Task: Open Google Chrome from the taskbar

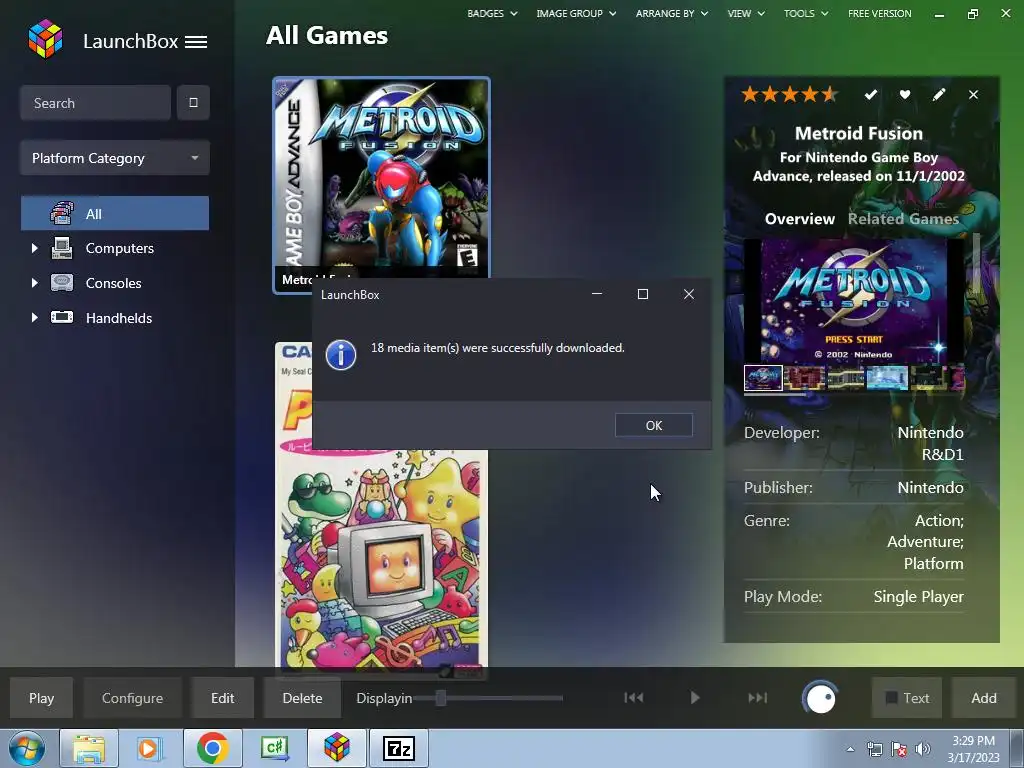Action: click(x=212, y=748)
